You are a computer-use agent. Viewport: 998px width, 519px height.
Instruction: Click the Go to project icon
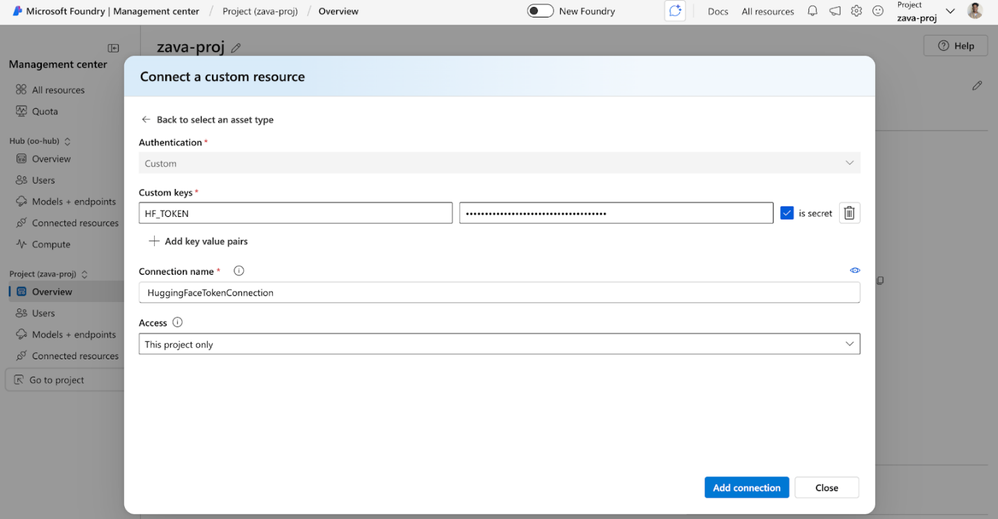coord(18,380)
